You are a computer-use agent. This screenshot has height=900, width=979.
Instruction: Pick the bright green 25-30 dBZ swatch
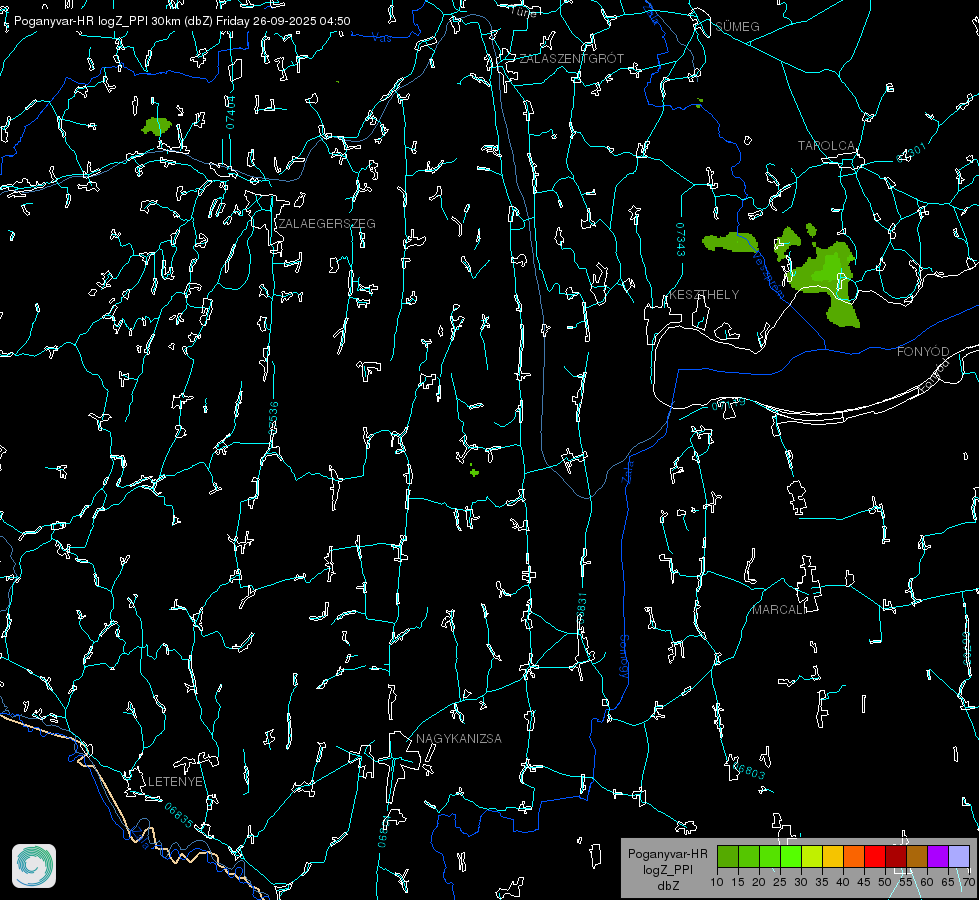(791, 856)
